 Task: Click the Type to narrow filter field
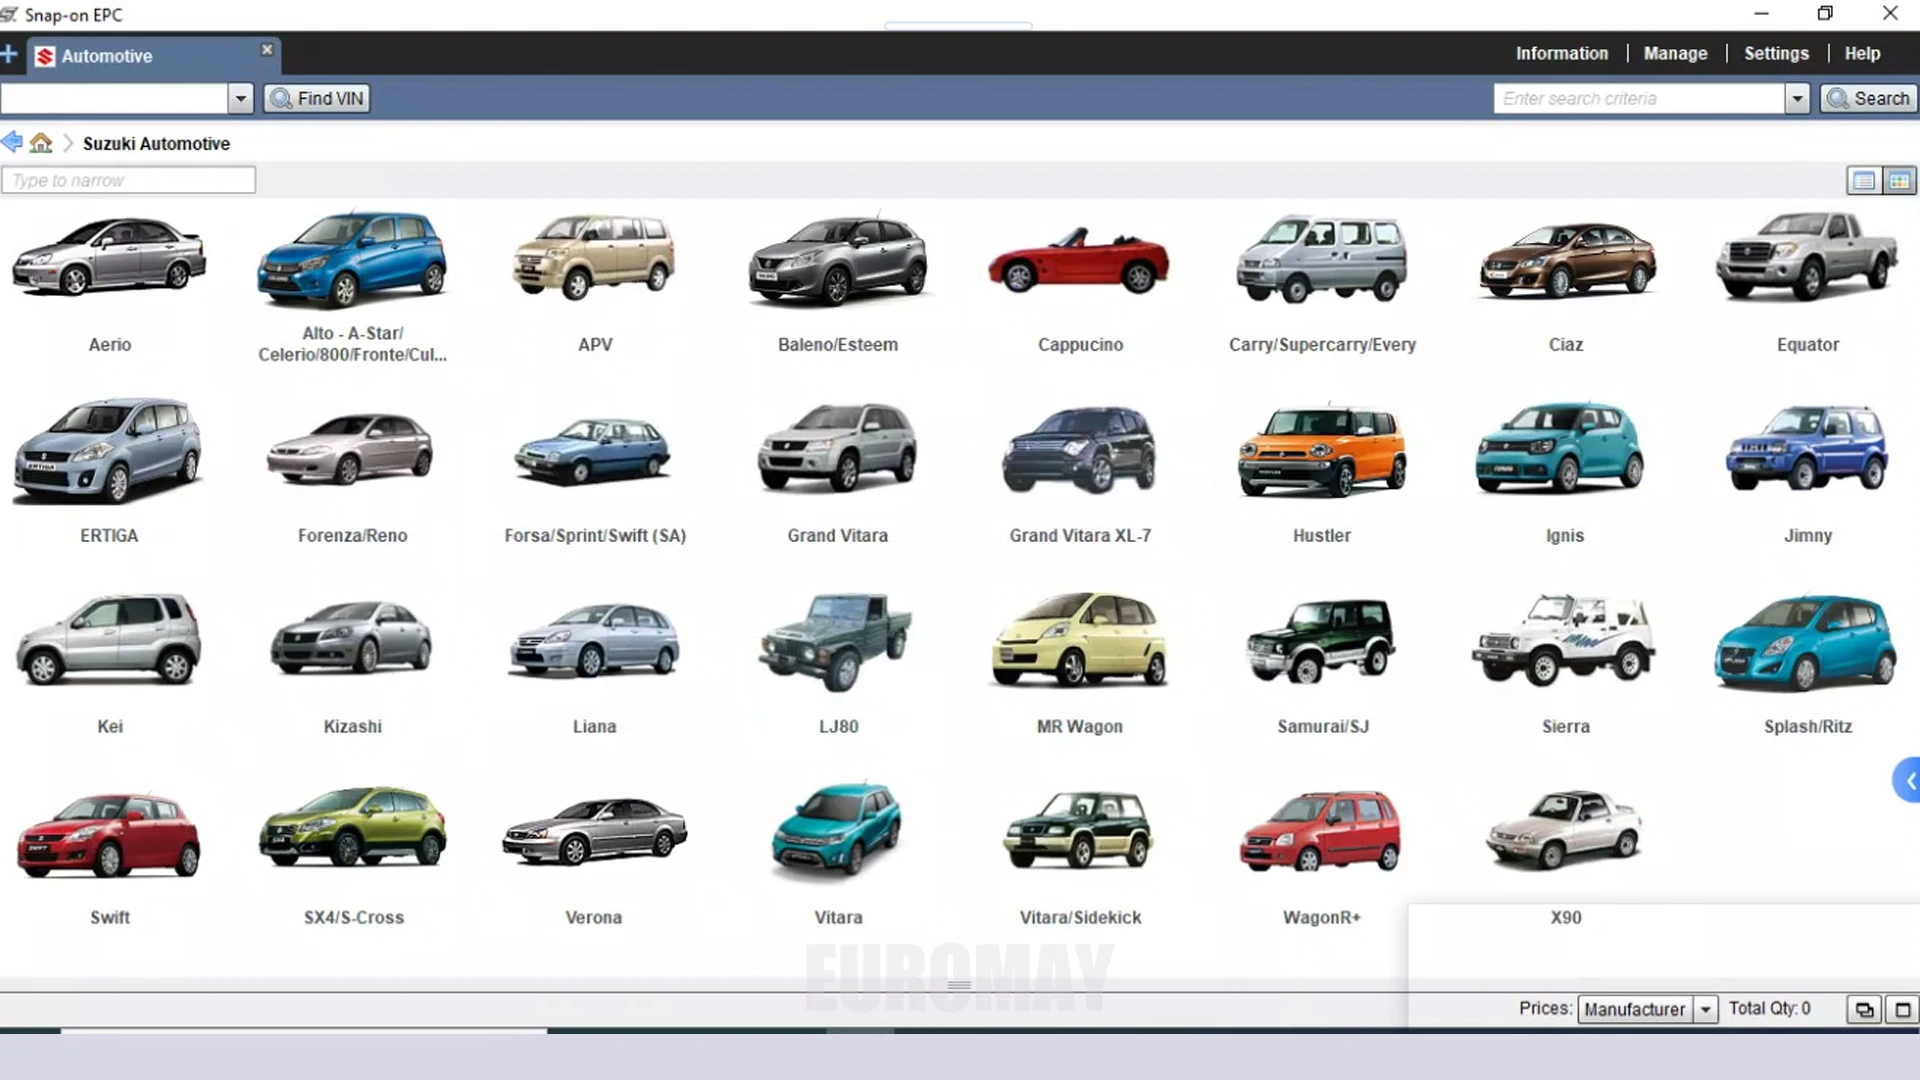coord(128,180)
